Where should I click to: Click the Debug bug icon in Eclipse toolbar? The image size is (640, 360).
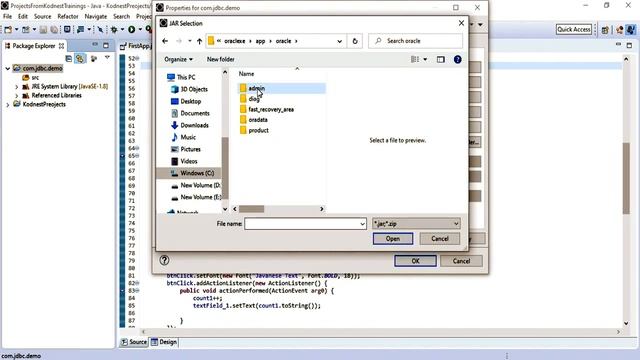pyautogui.click(x=114, y=29)
